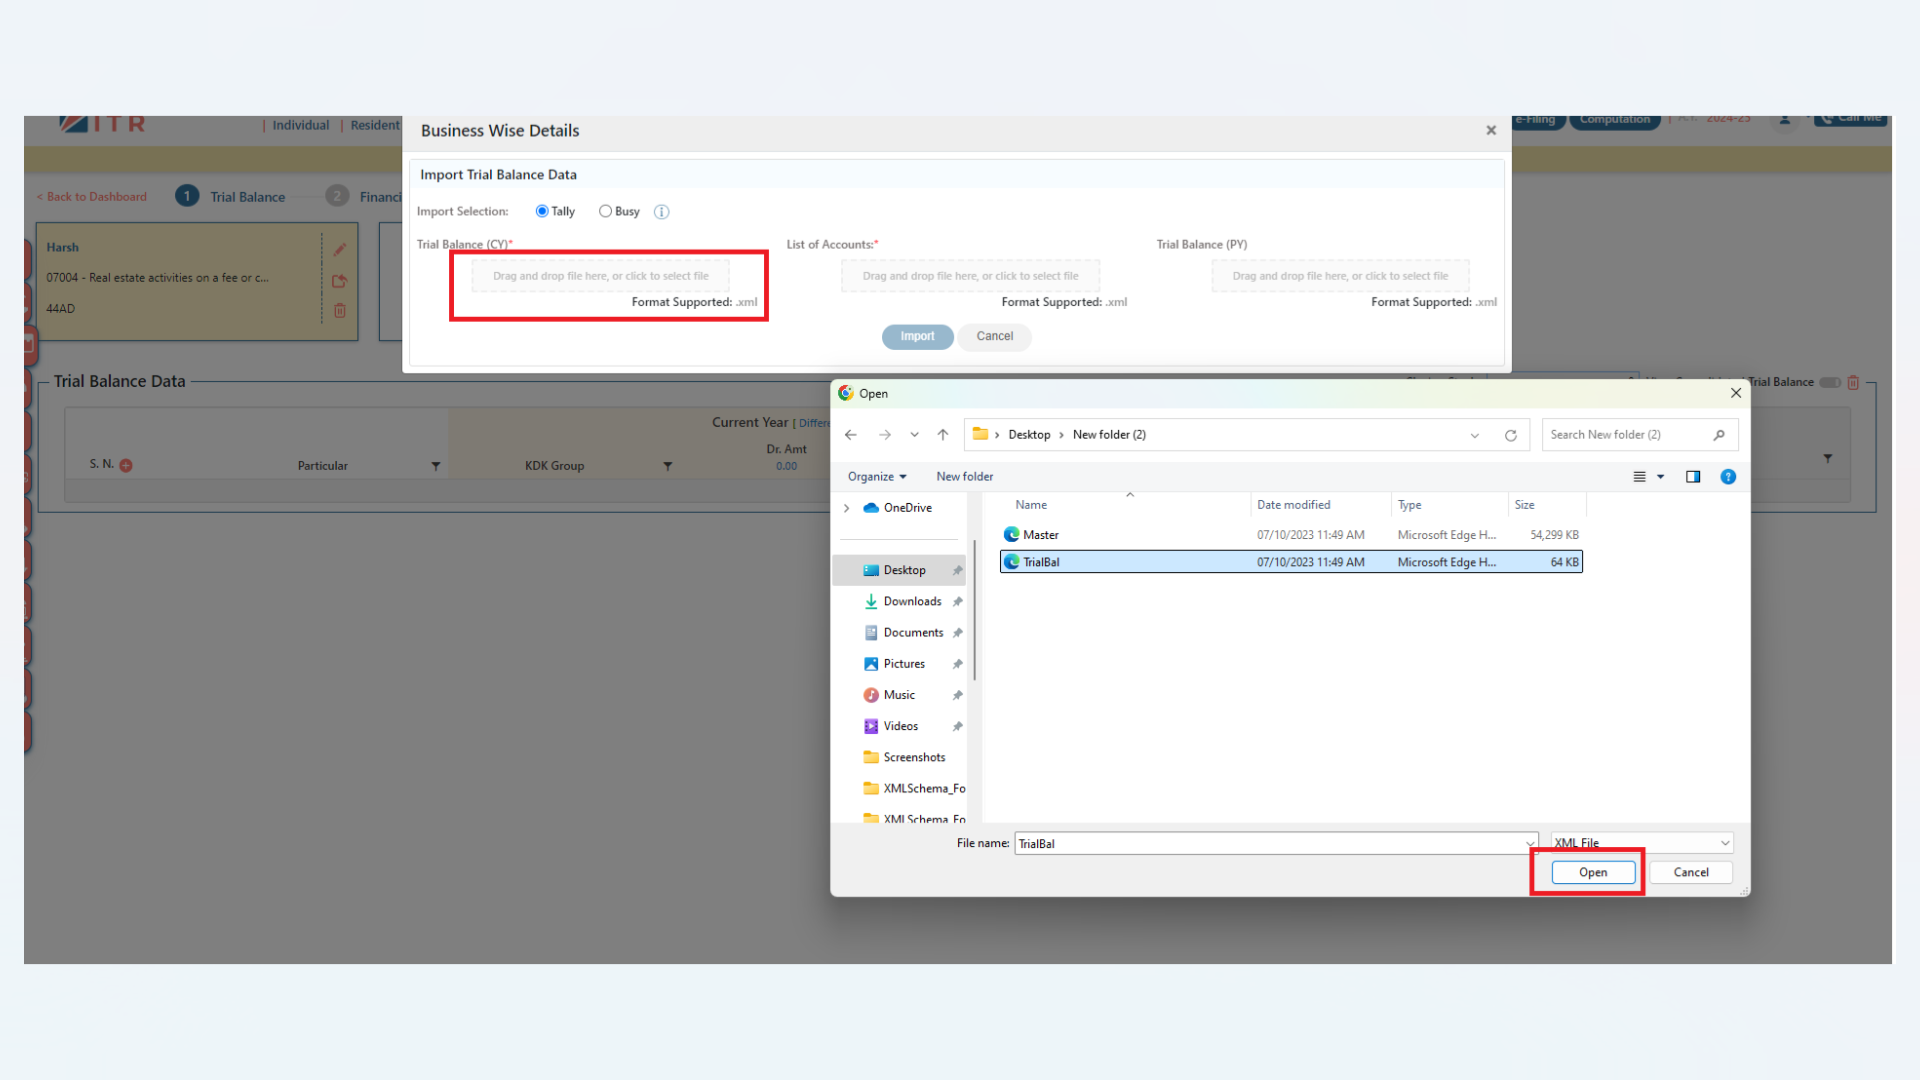Close the Business Wise Details popup
The width and height of the screenshot is (1920, 1080).
(1491, 131)
